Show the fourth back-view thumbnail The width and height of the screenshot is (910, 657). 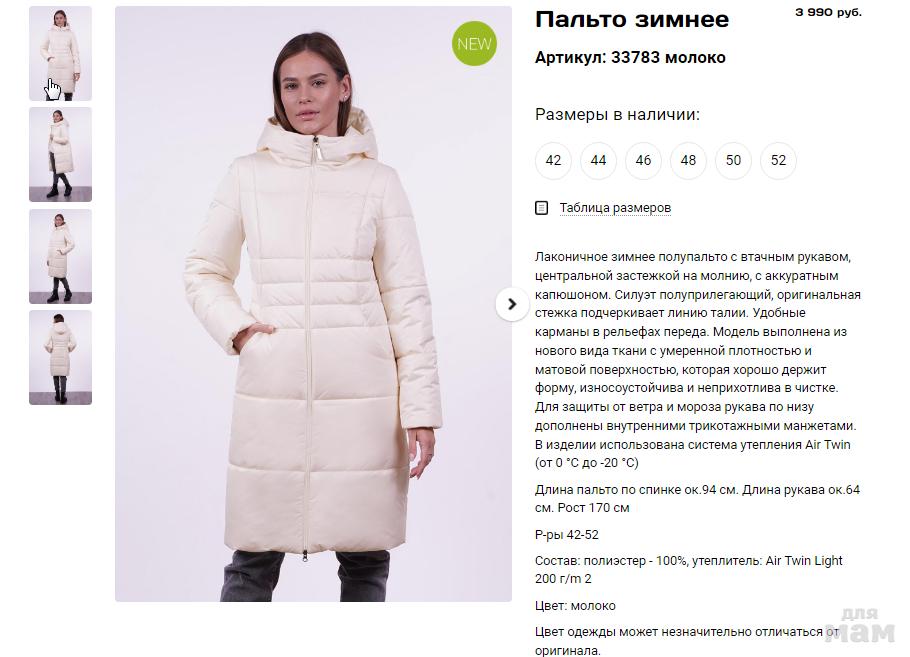pos(60,358)
